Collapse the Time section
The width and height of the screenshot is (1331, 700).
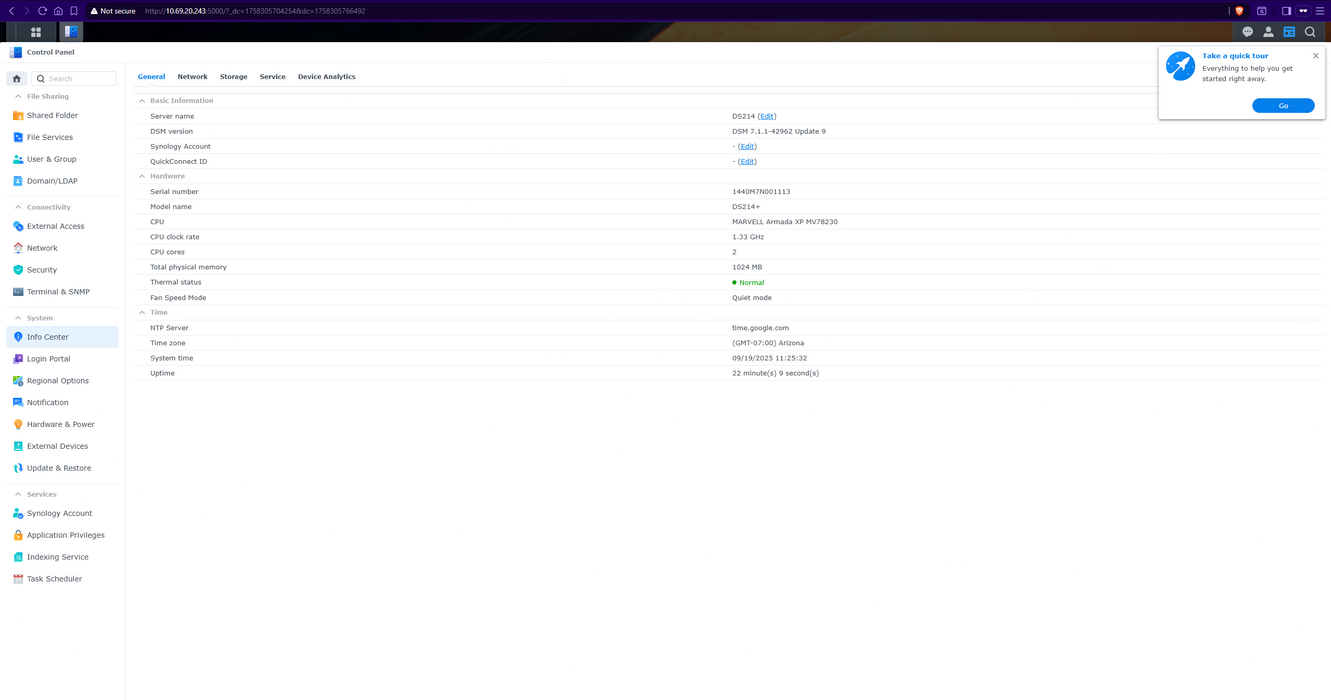tap(142, 313)
